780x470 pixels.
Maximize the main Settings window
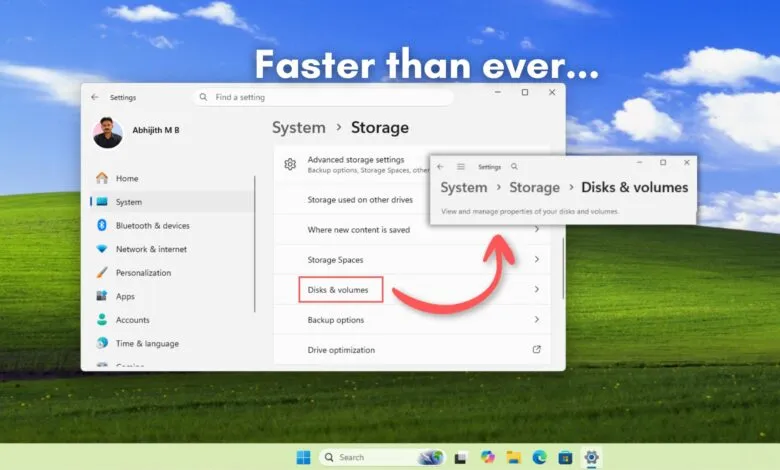(525, 93)
